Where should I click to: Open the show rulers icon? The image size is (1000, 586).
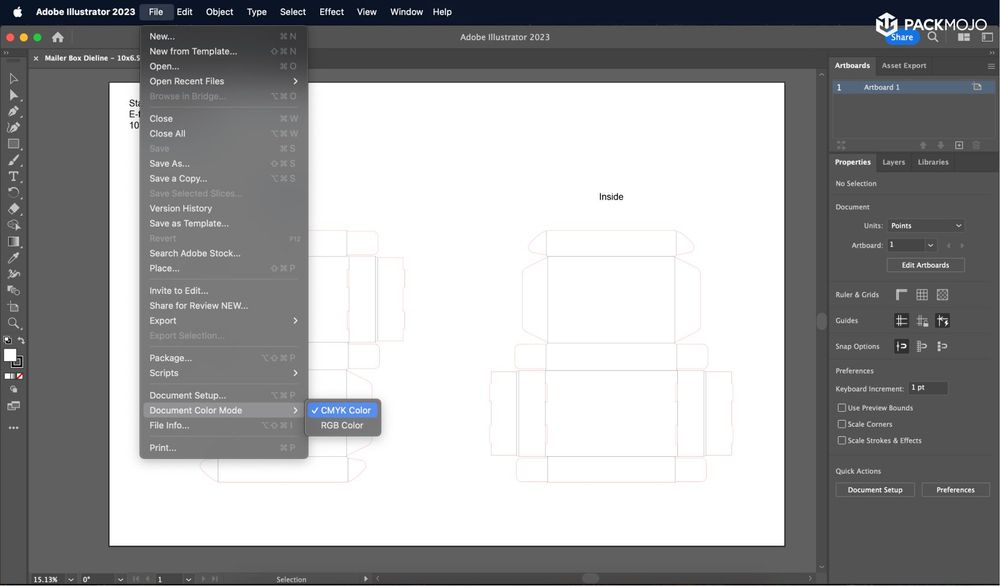[900, 295]
